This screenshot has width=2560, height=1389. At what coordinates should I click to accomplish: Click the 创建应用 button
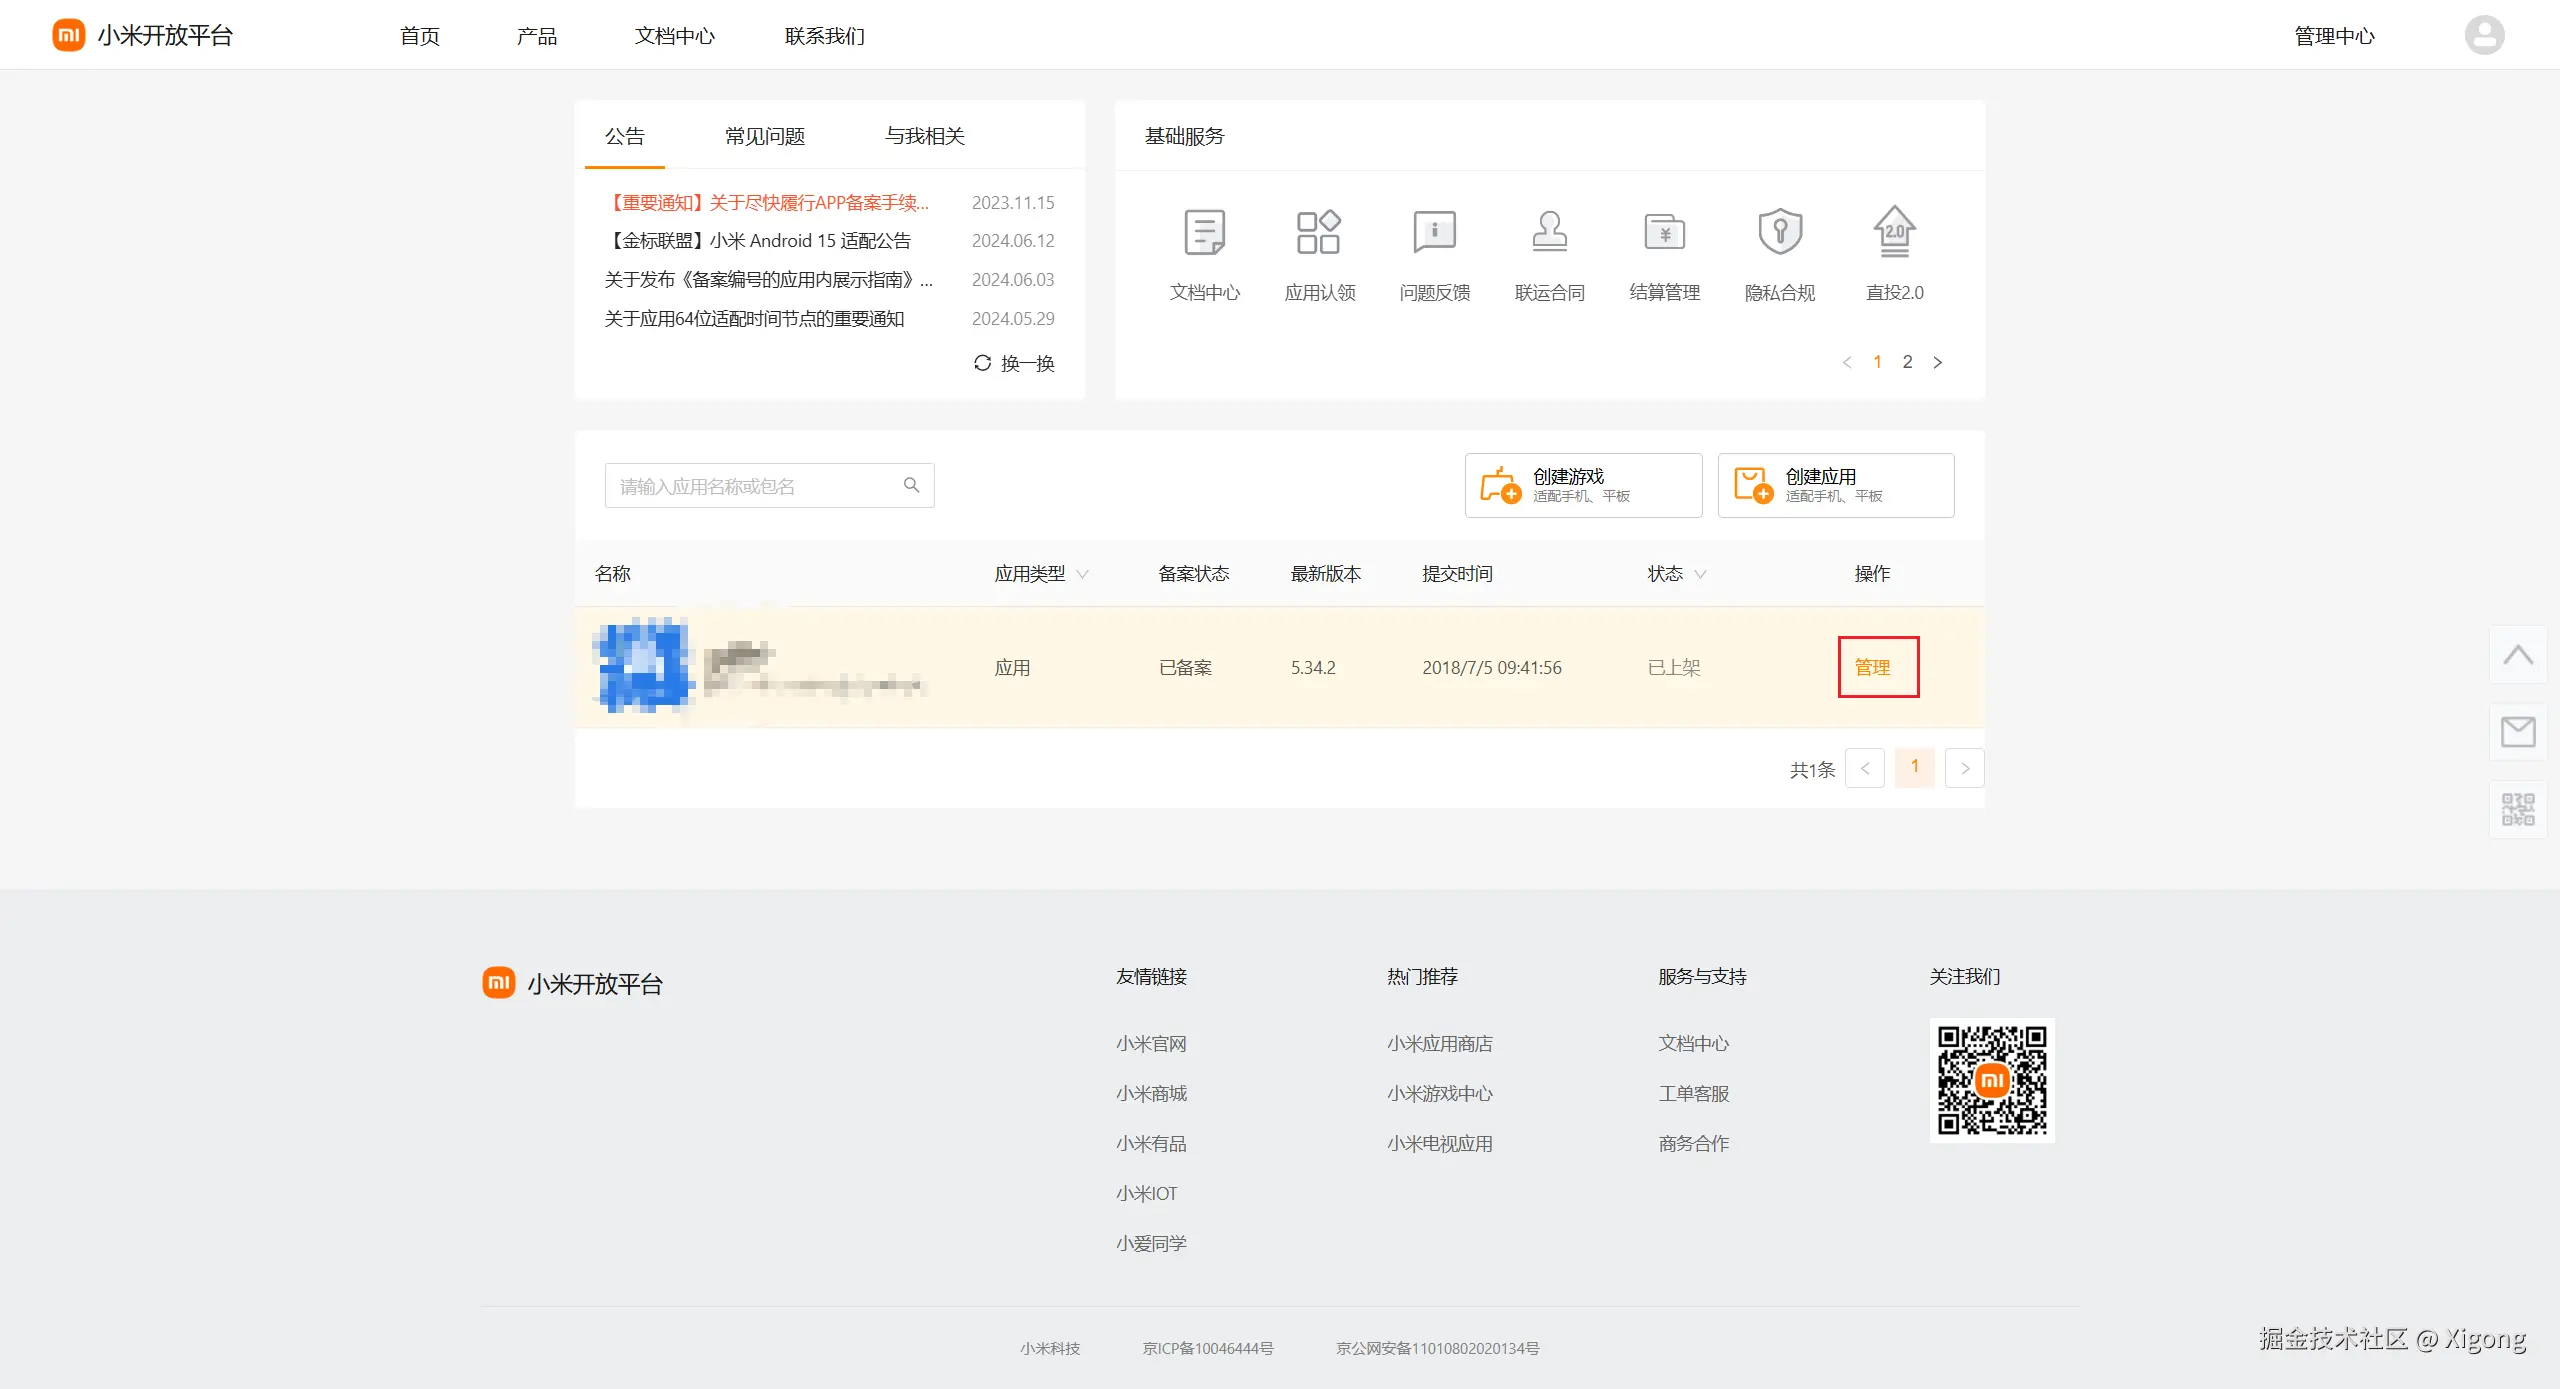tap(1835, 485)
